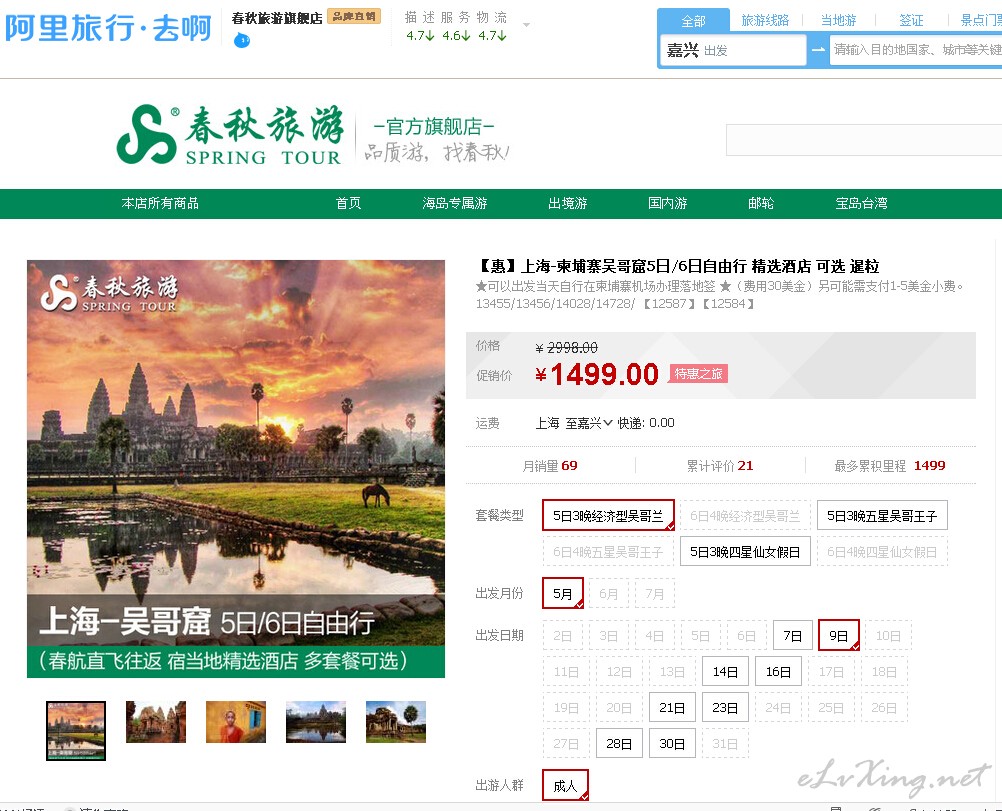
Task: Click the 累计评价 21 reviews link
Action: pos(720,466)
